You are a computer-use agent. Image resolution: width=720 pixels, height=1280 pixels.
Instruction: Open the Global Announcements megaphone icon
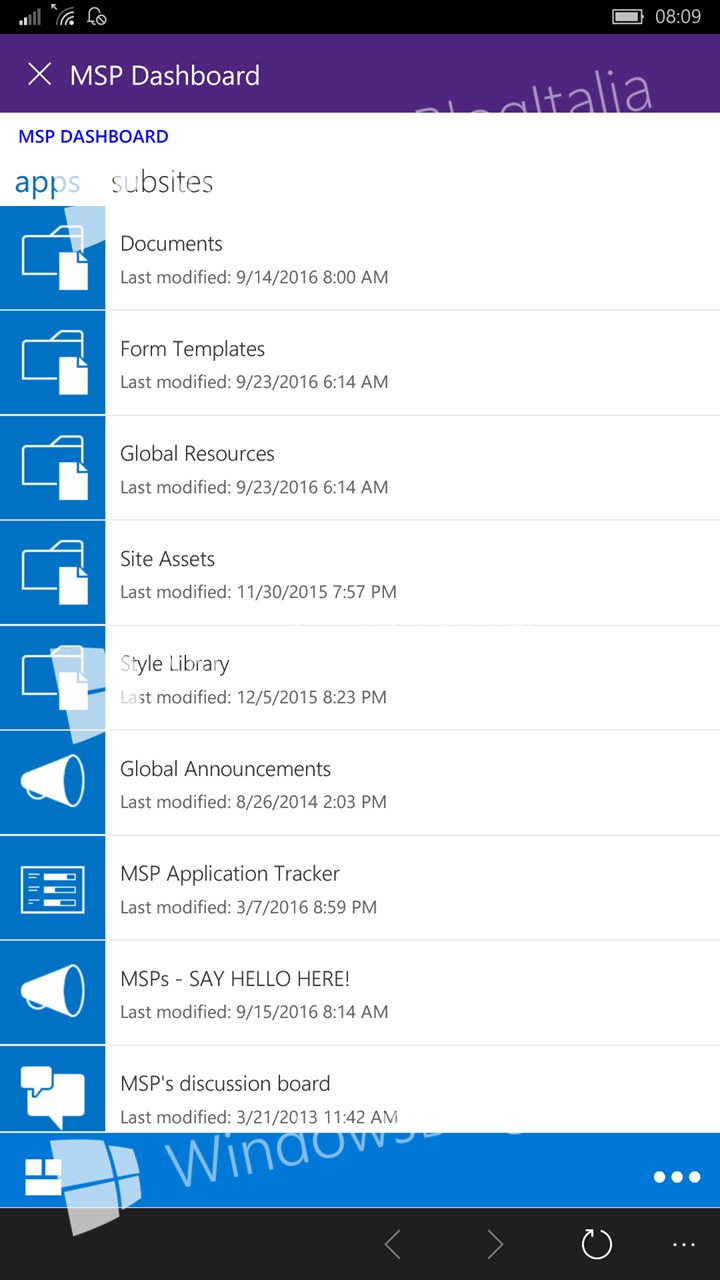tap(52, 783)
